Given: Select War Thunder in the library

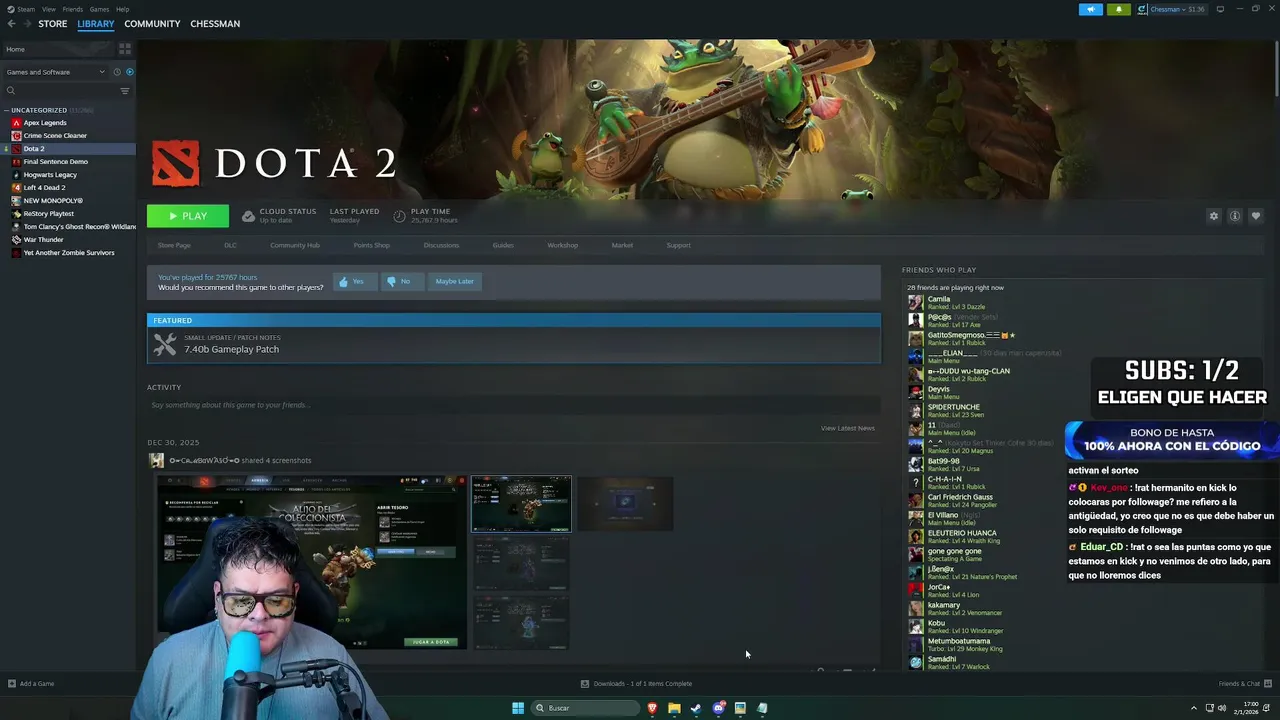Looking at the screenshot, I should 43,240.
